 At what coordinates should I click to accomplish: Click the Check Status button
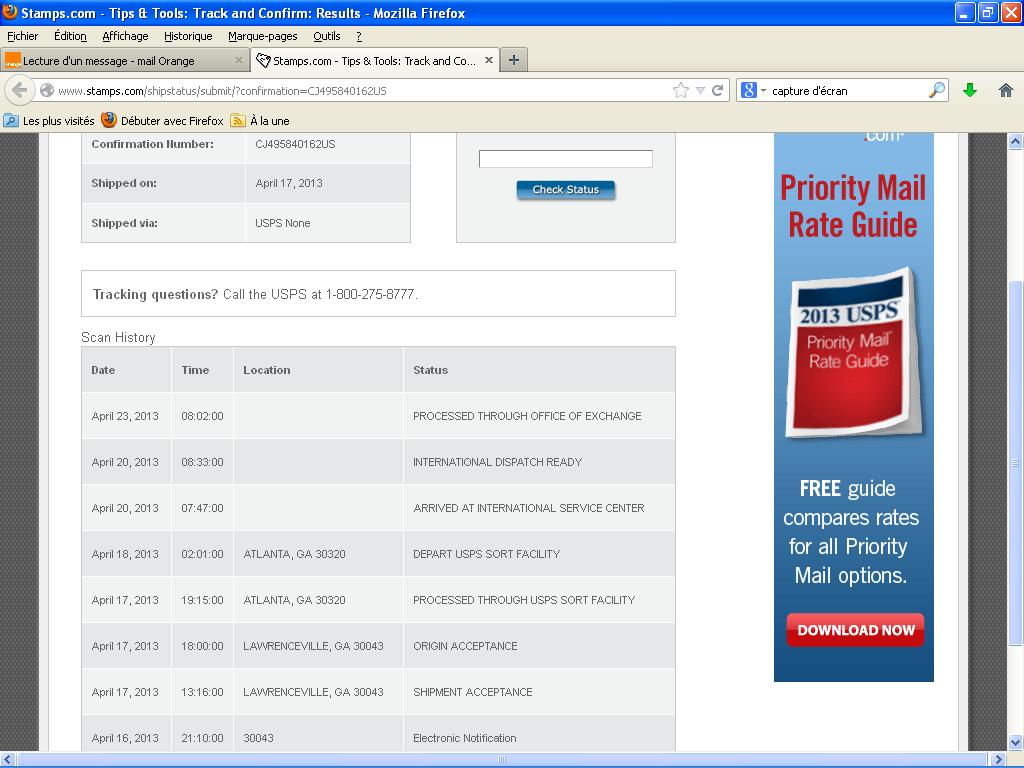(x=566, y=189)
